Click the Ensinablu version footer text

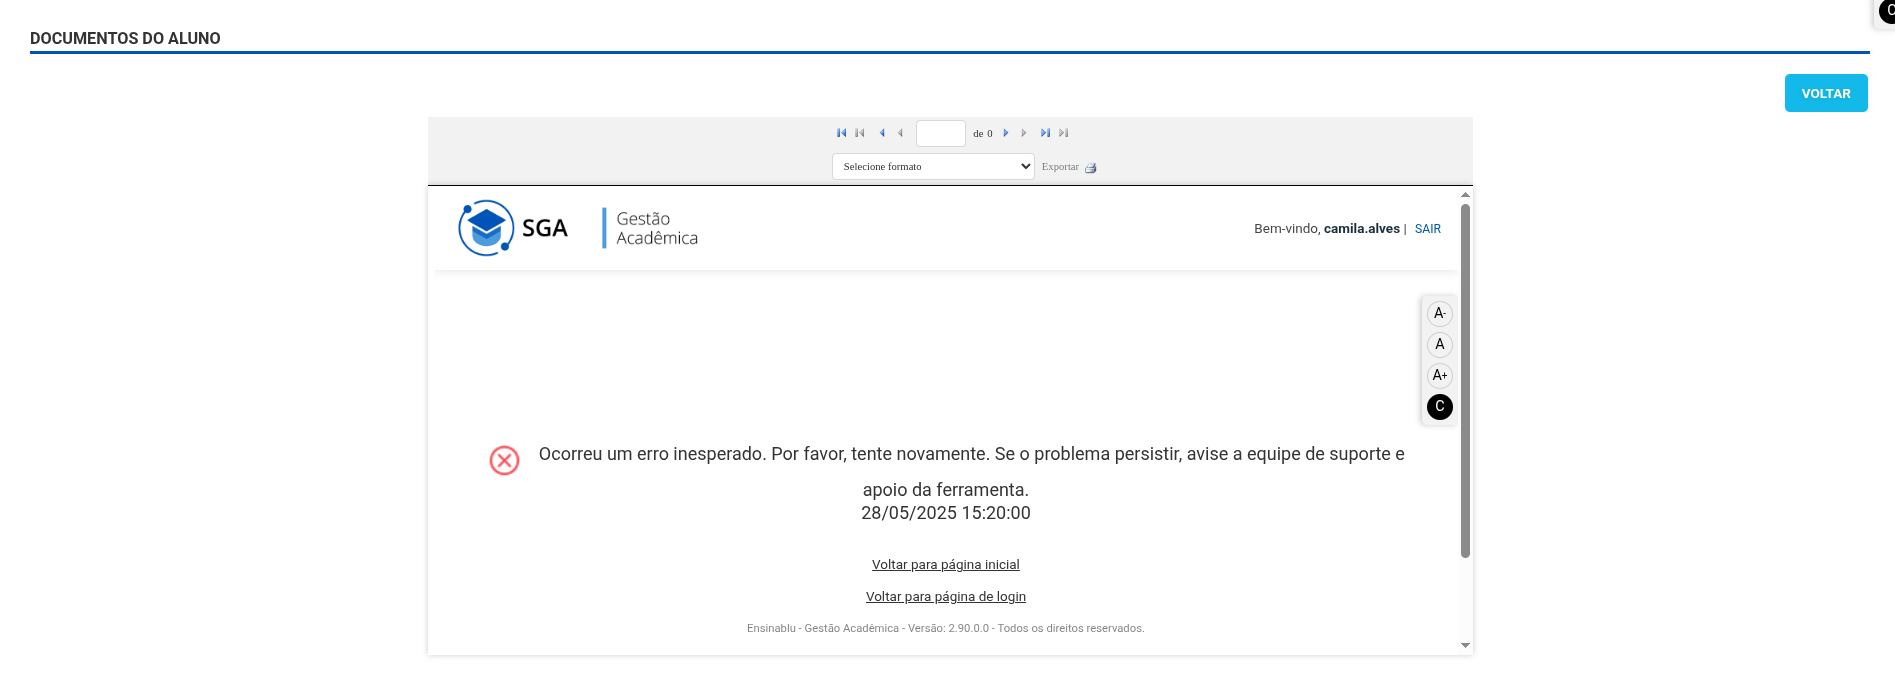946,629
